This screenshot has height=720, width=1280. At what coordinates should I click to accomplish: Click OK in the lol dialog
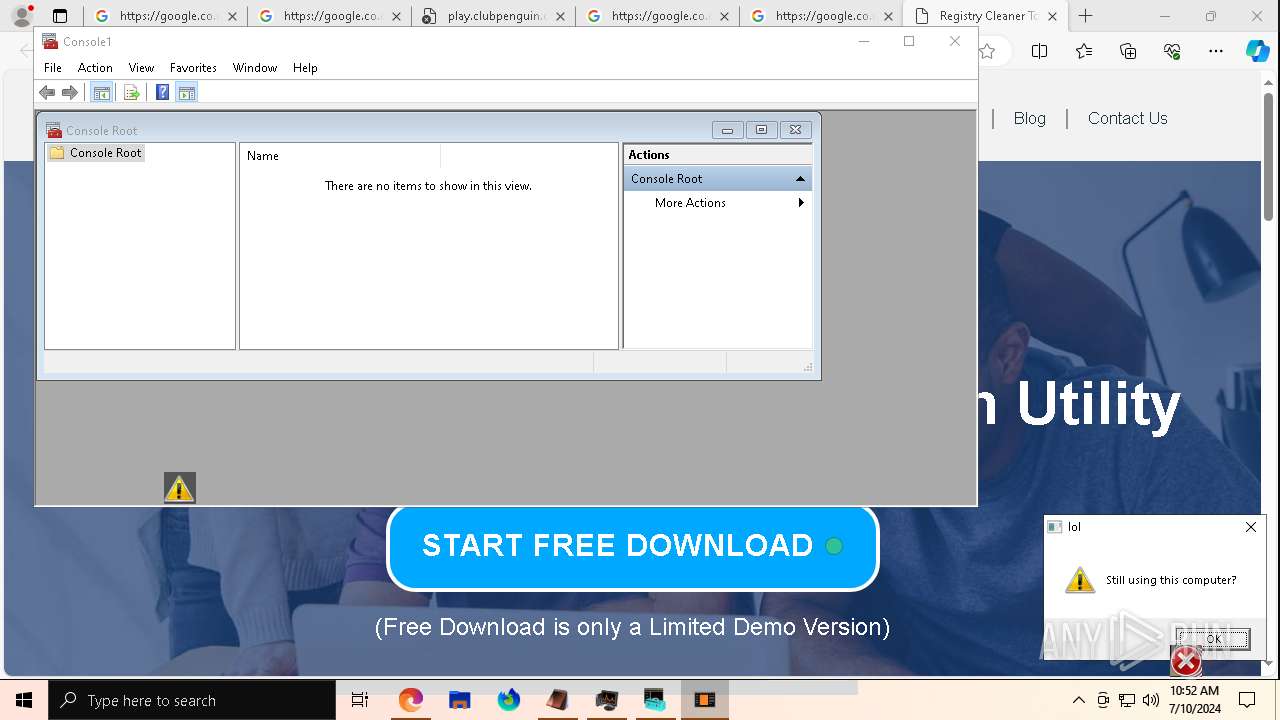1213,639
